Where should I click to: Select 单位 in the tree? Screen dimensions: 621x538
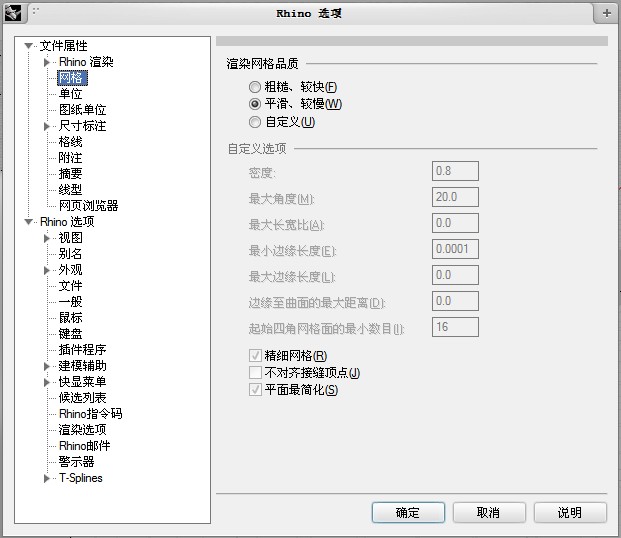click(70, 94)
